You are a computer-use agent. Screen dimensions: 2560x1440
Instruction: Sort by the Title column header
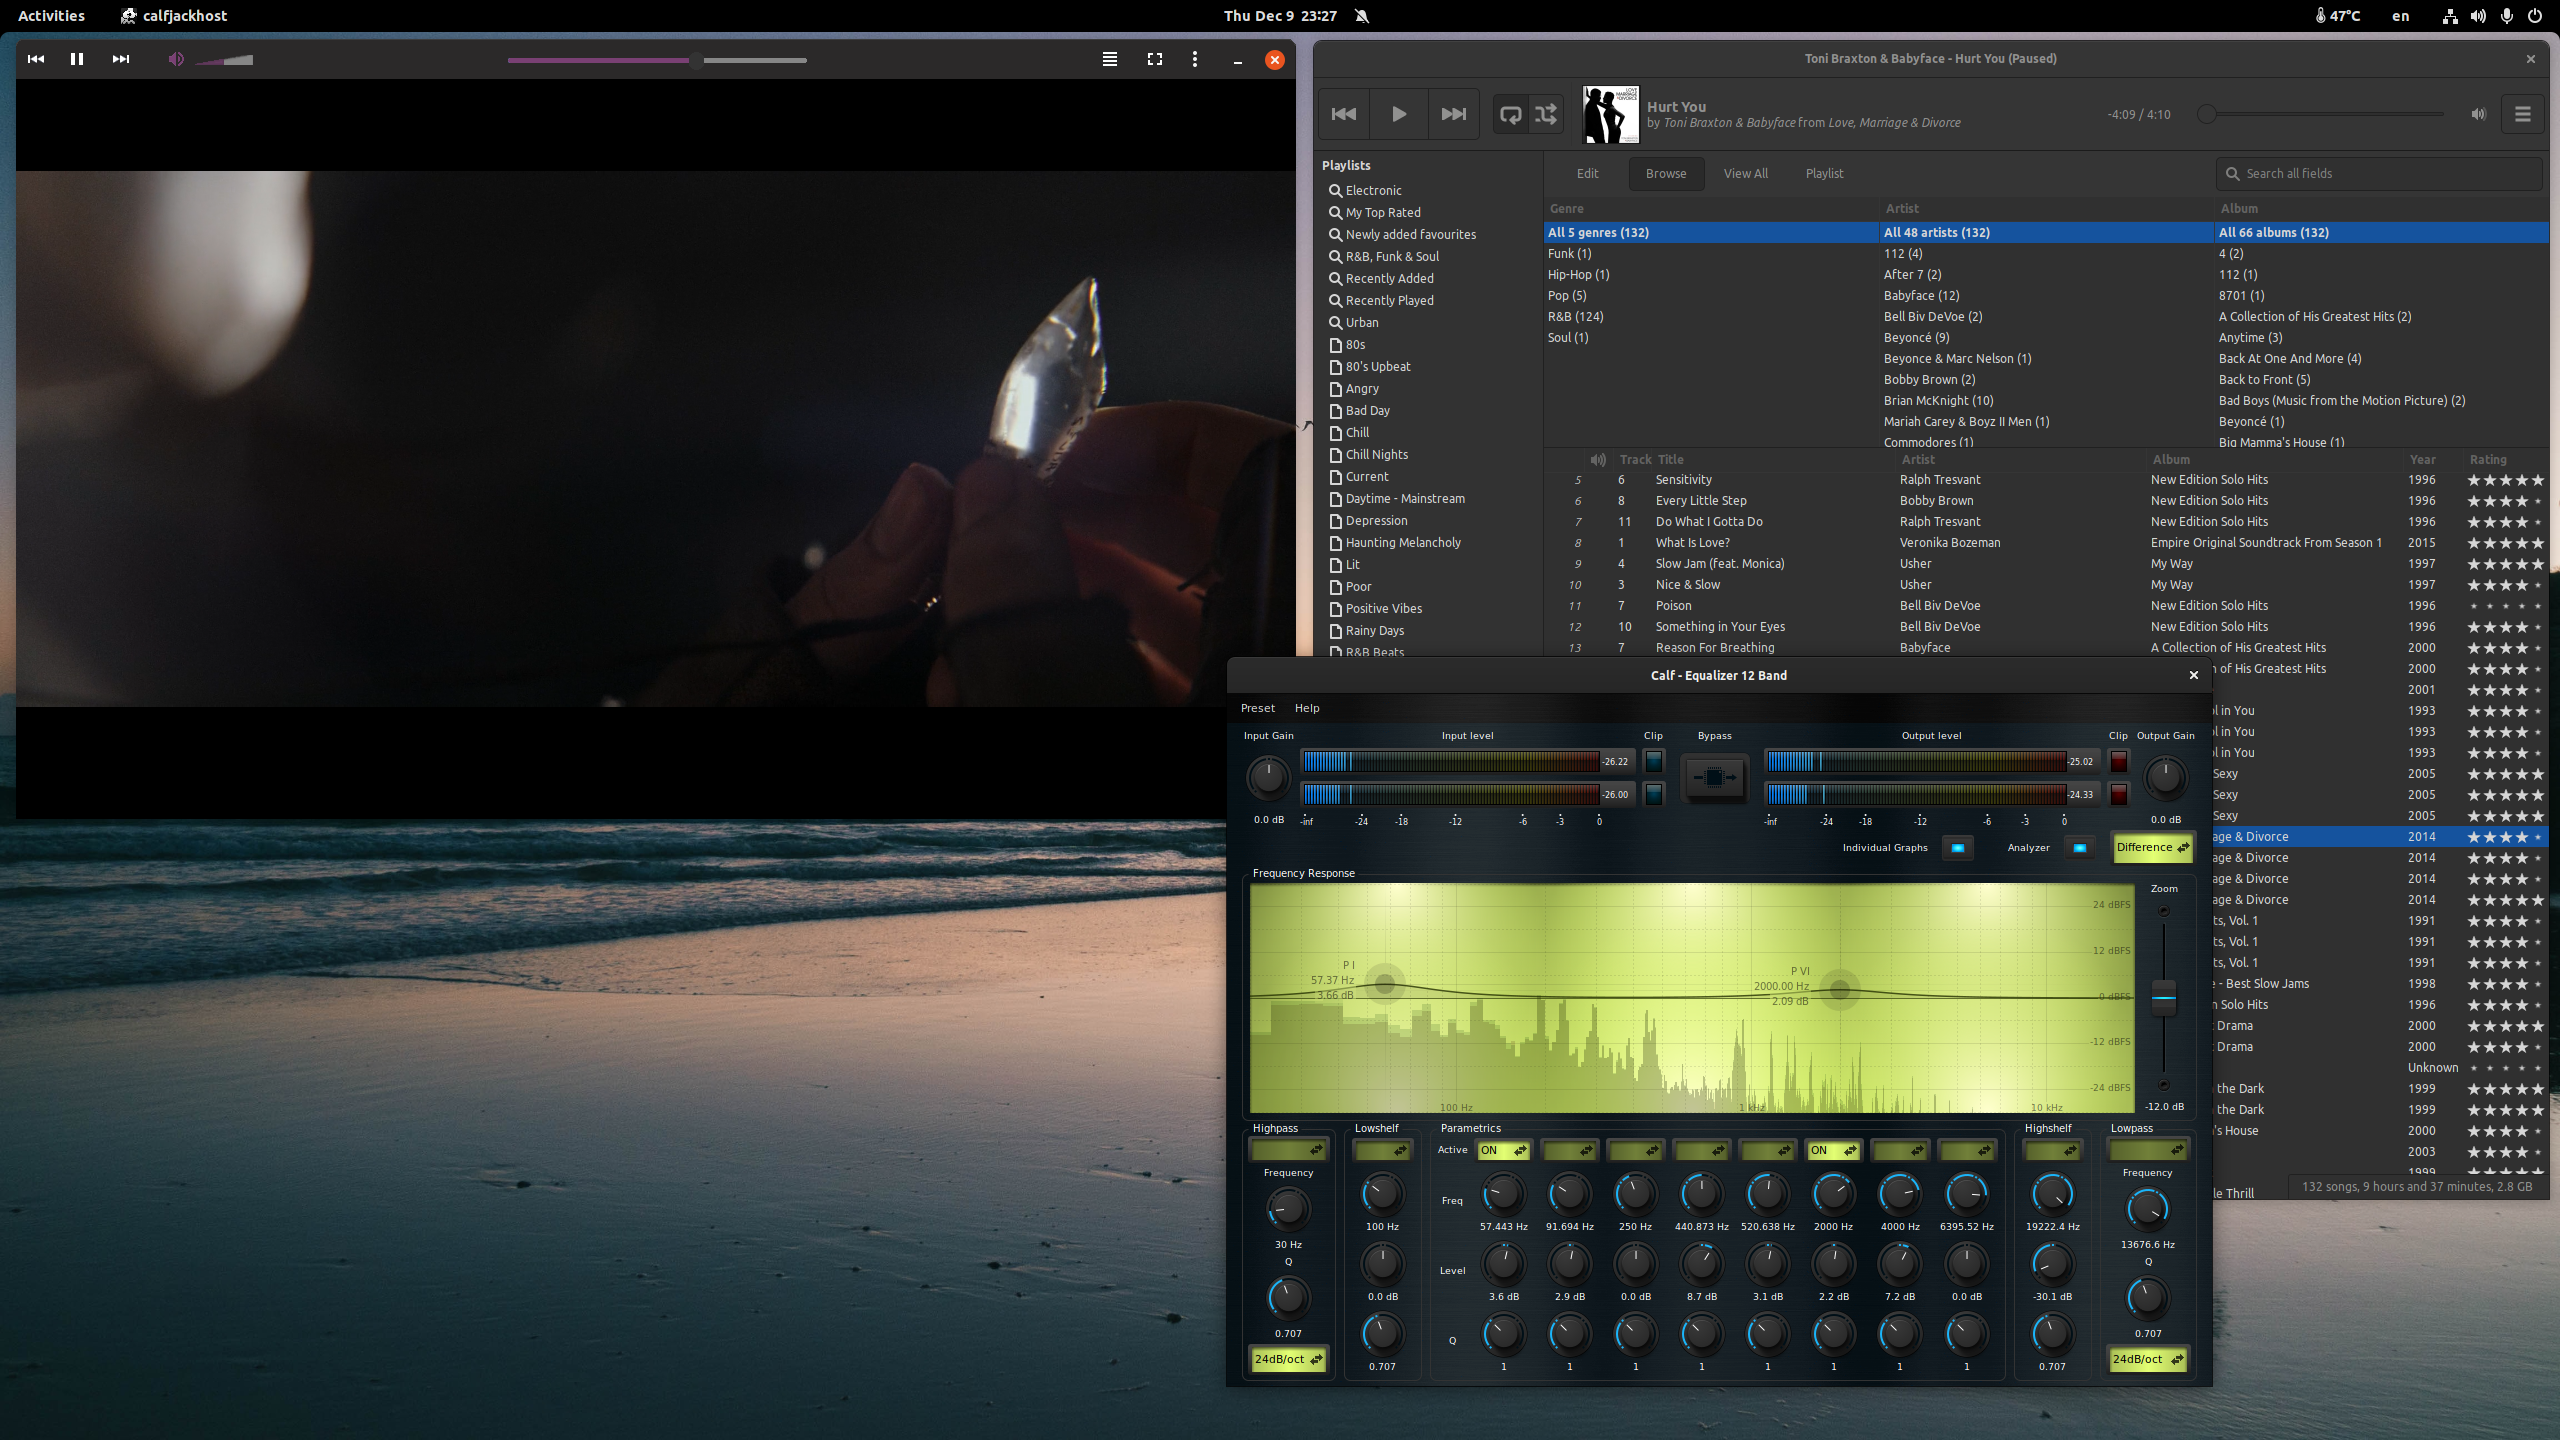pyautogui.click(x=1671, y=459)
